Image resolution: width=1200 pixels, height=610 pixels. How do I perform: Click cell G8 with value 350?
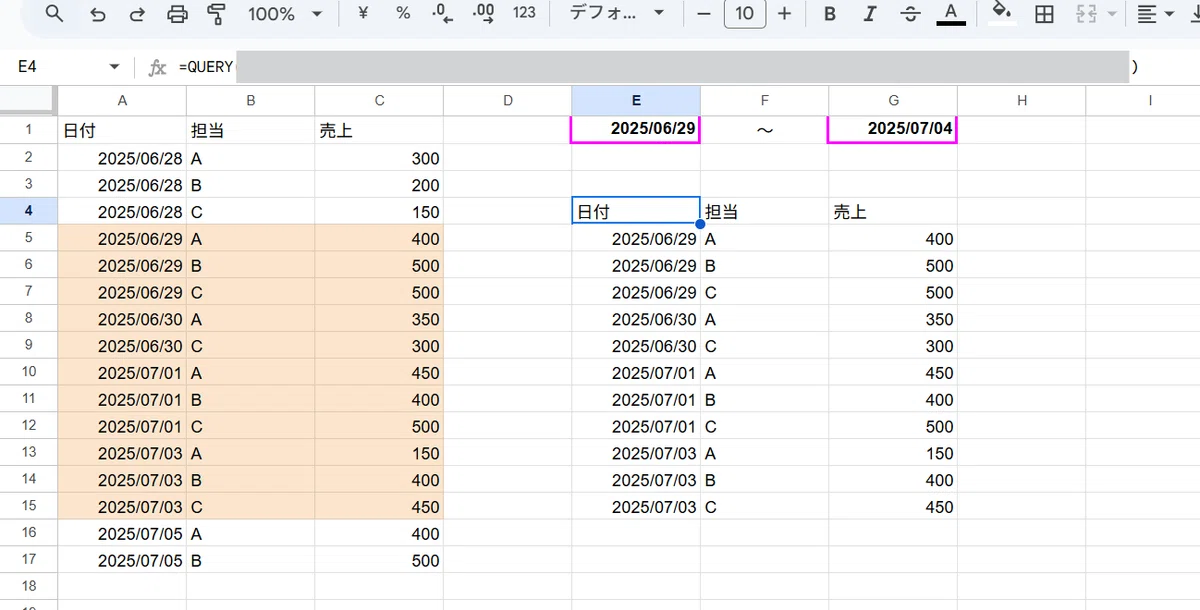[893, 319]
